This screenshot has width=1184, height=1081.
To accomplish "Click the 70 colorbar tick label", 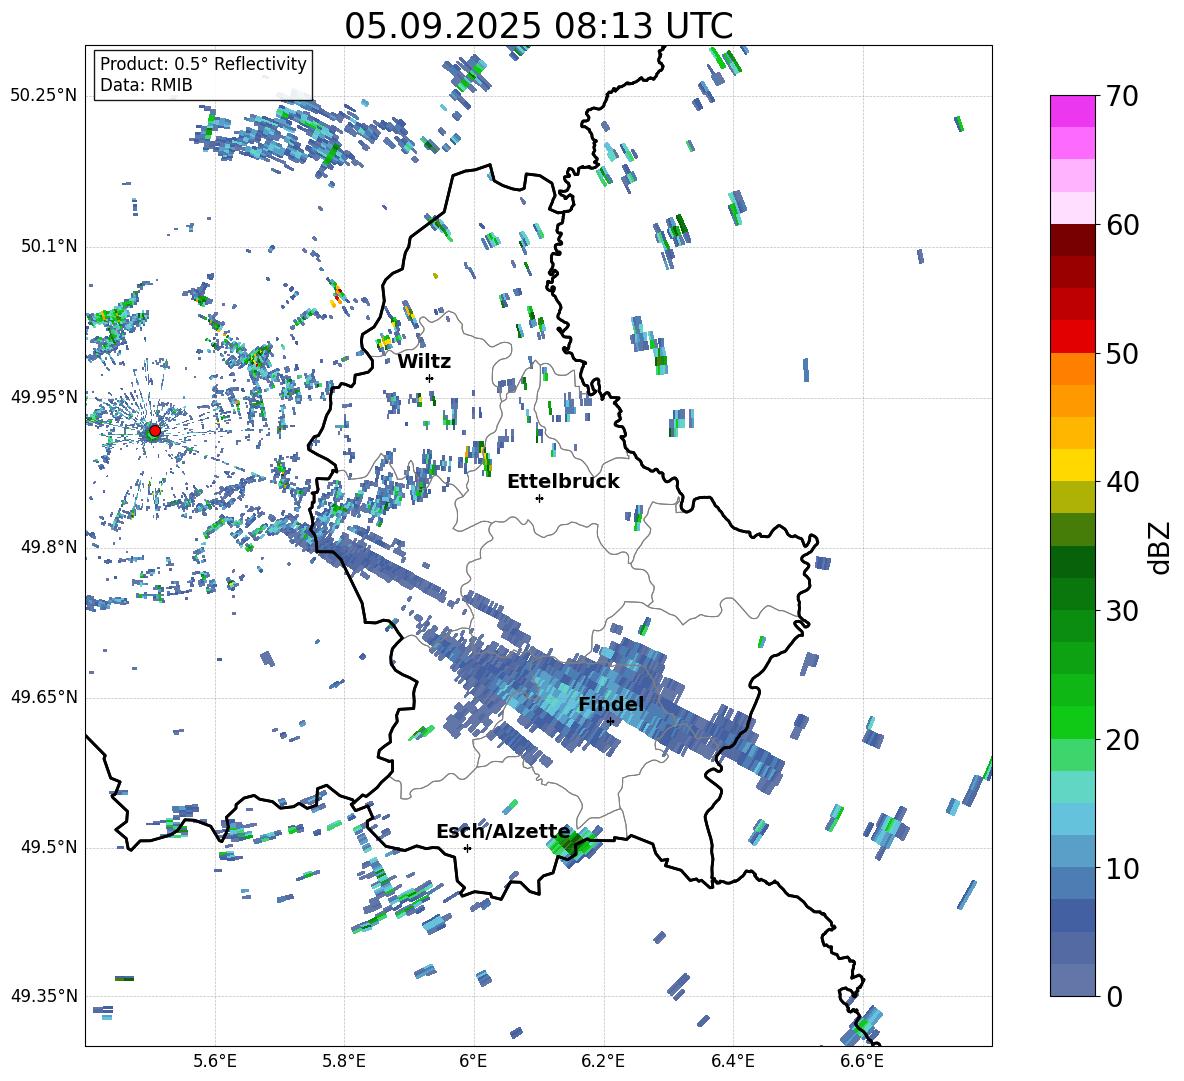I will click(1122, 97).
